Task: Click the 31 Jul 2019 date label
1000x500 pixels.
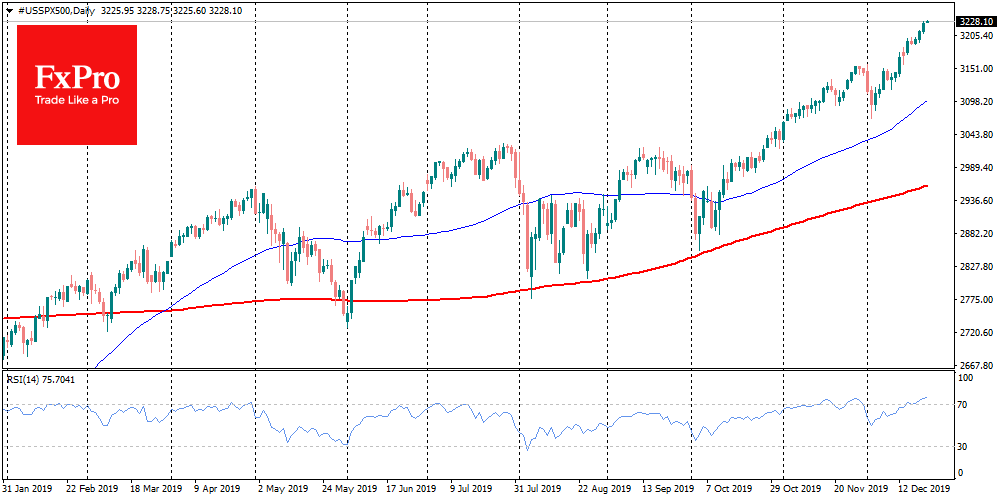Action: 532,489
